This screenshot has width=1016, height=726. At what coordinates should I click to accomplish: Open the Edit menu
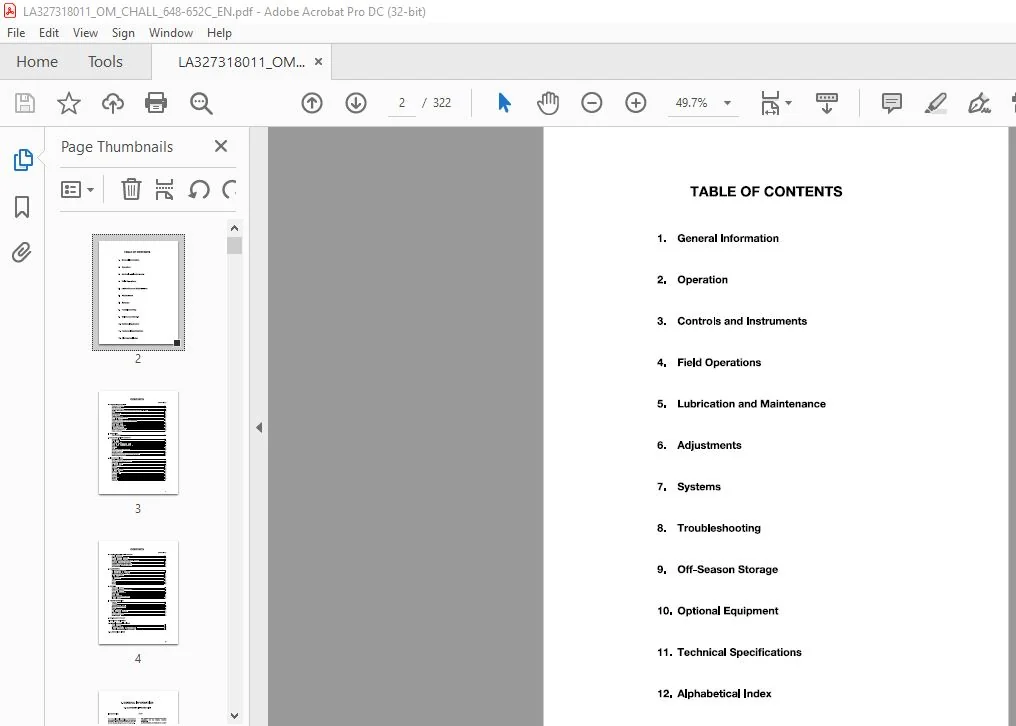click(49, 33)
